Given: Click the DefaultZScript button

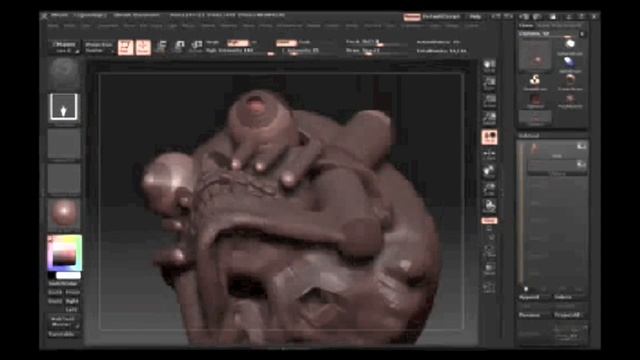Looking at the screenshot, I should (x=441, y=17).
